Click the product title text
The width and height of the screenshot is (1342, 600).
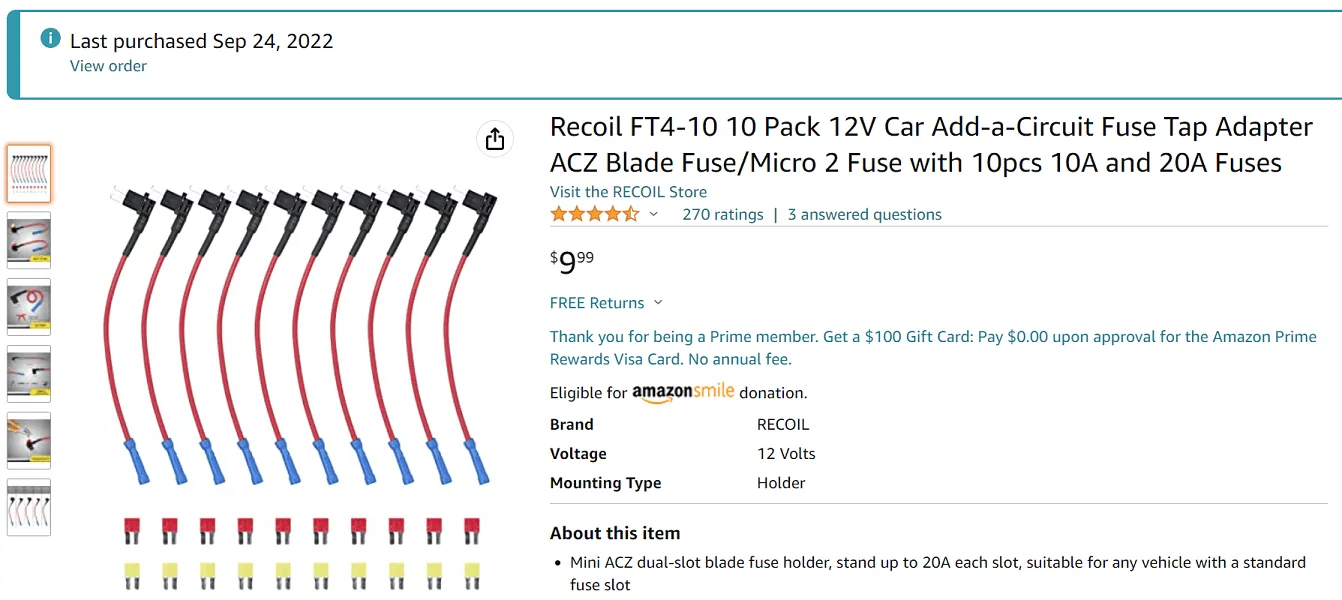pos(931,145)
